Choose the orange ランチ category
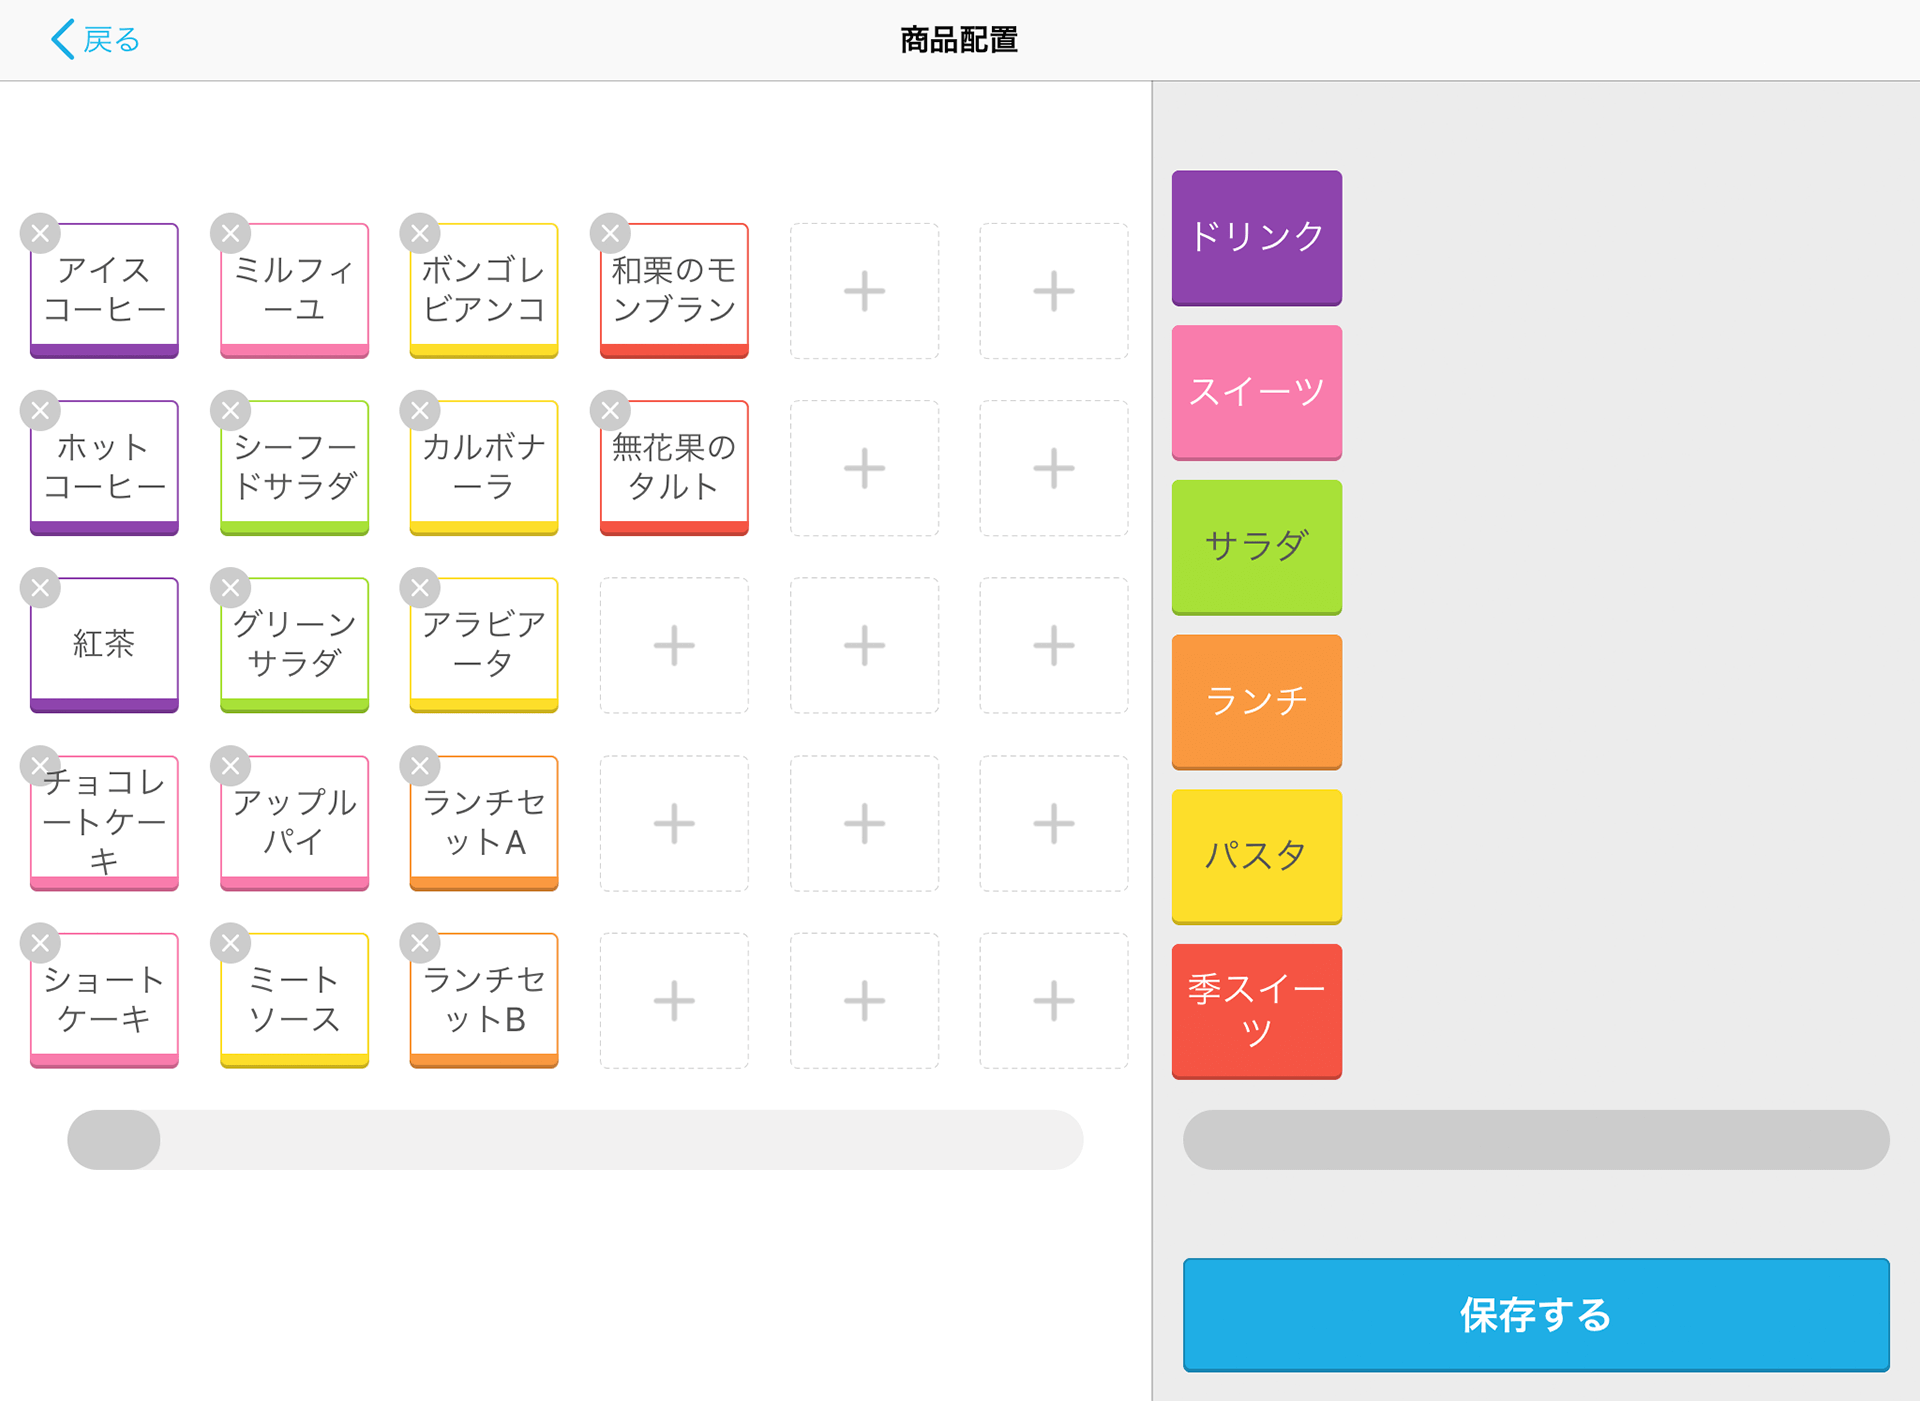 coord(1257,702)
